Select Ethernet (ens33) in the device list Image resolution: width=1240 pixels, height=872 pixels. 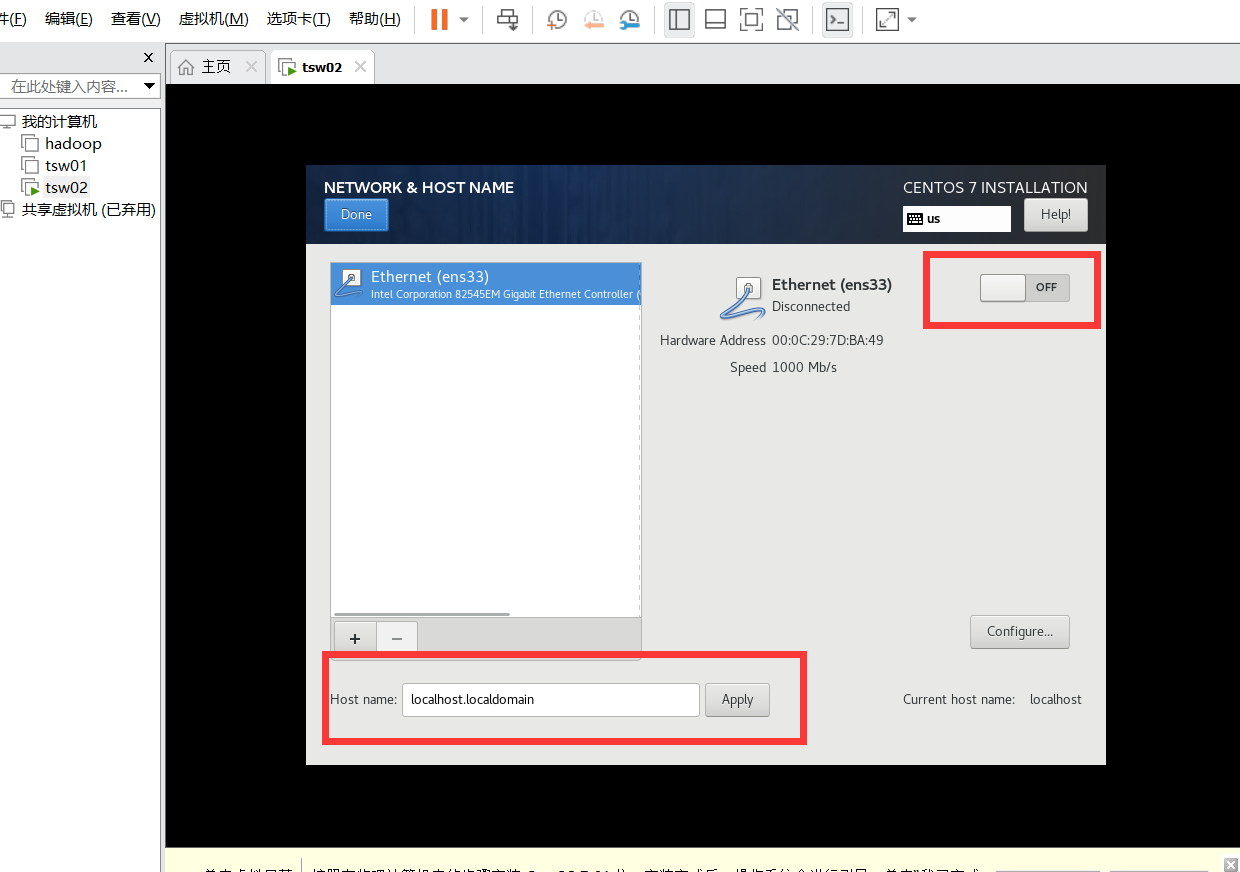coord(486,284)
